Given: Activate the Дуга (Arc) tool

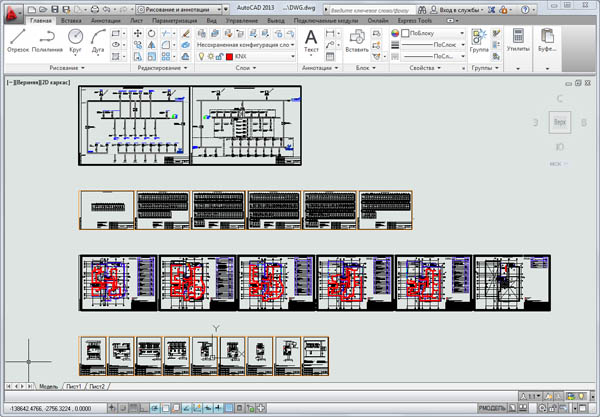Looking at the screenshot, I should (x=100, y=39).
